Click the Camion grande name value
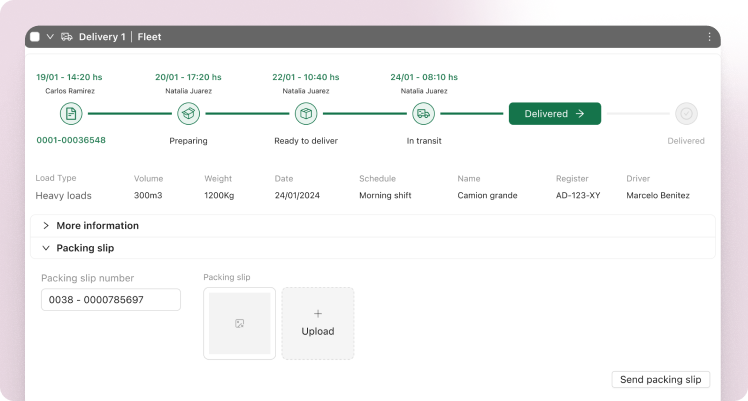The width and height of the screenshot is (748, 401). (x=487, y=195)
